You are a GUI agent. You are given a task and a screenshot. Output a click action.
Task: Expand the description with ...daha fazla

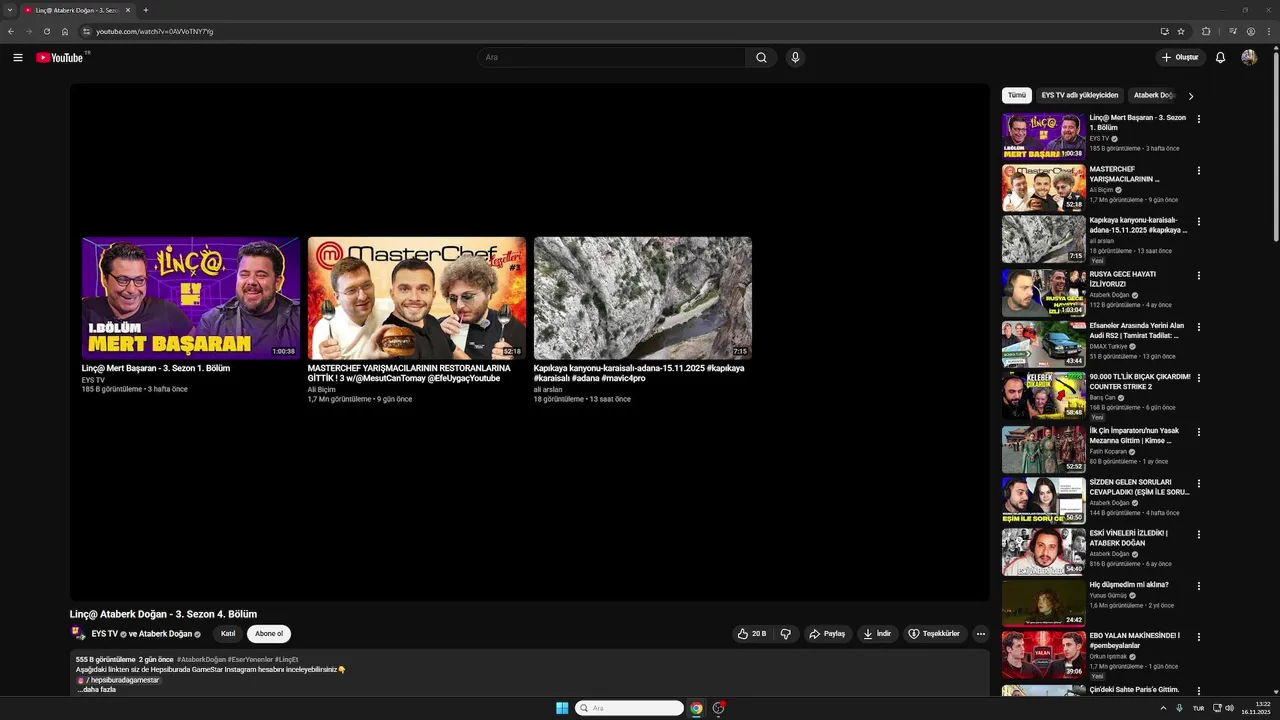point(97,689)
